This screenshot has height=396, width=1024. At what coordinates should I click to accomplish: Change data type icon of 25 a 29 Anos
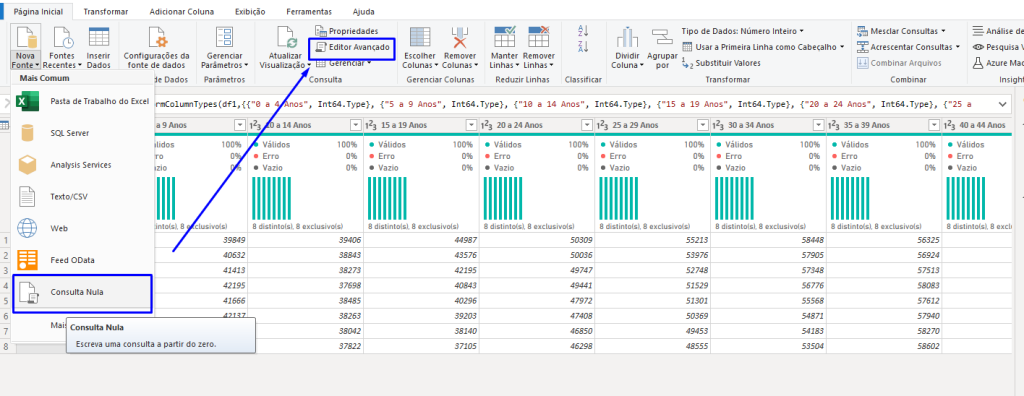[601, 125]
